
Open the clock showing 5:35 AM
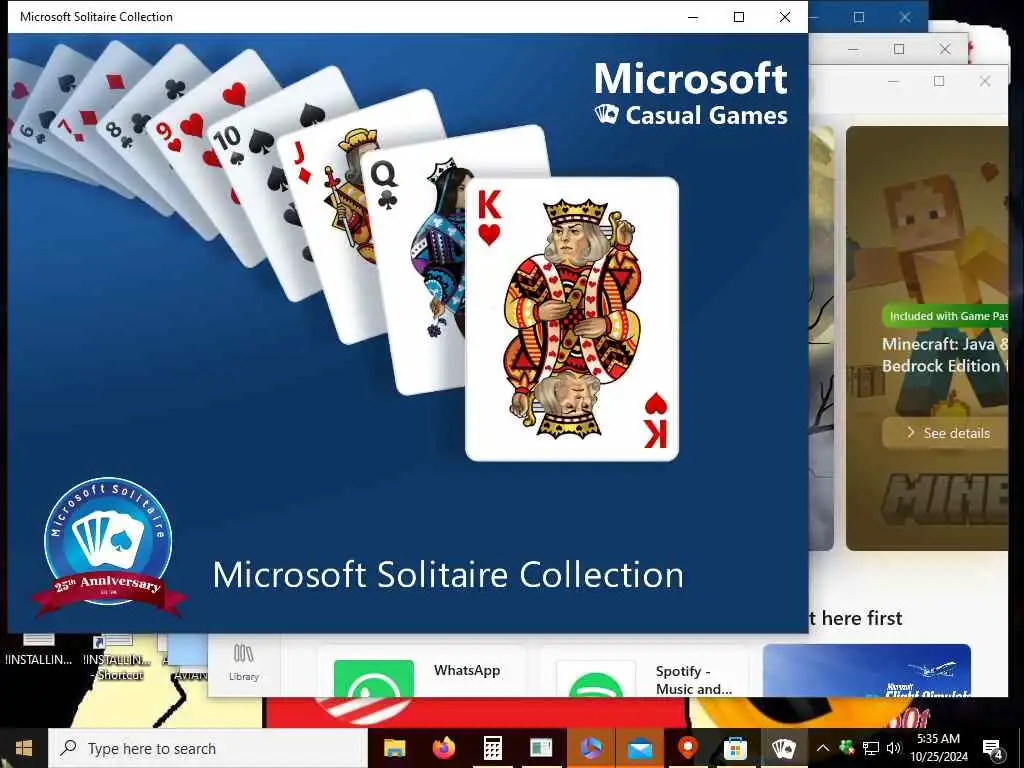tap(938, 748)
